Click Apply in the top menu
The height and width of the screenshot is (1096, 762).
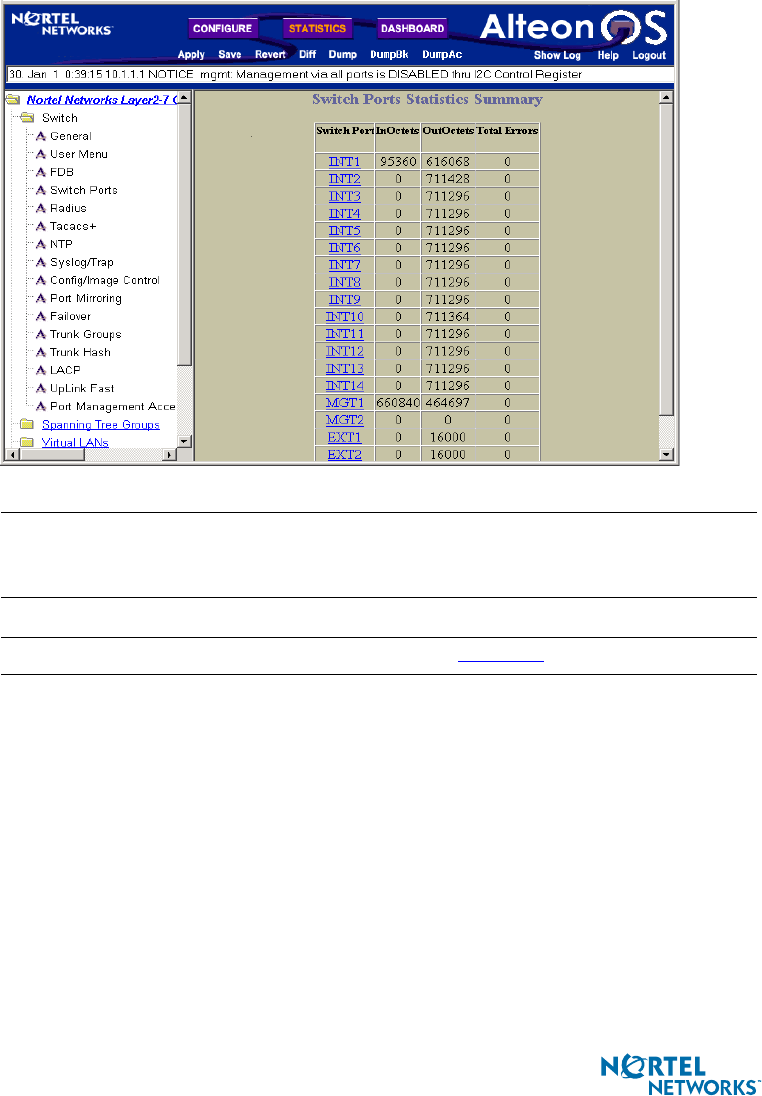click(x=191, y=55)
